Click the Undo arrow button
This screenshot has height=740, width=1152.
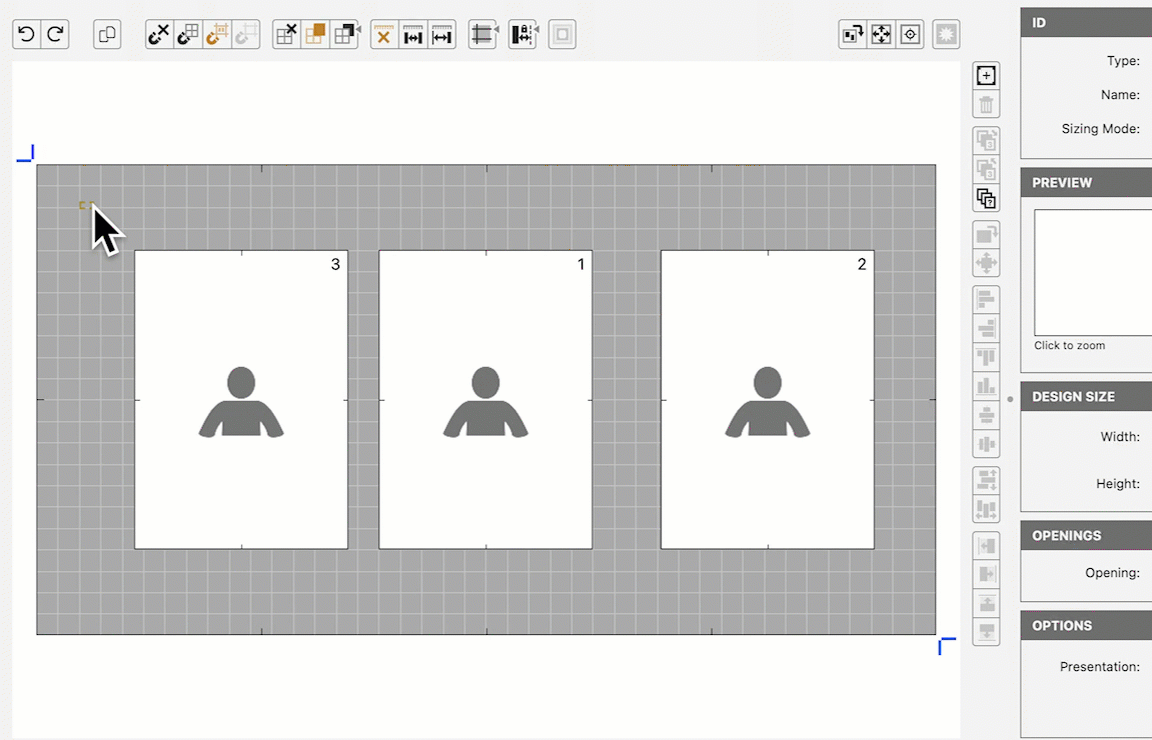click(x=27, y=35)
